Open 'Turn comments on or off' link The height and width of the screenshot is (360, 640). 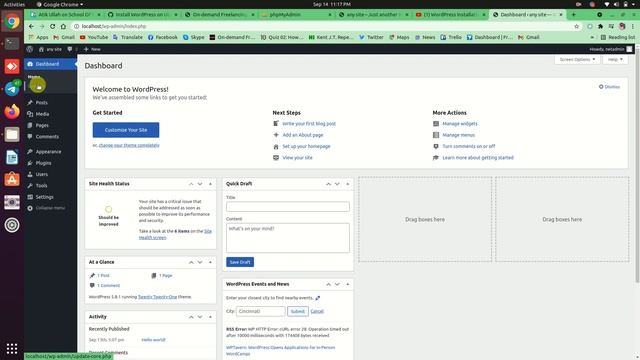[469, 146]
